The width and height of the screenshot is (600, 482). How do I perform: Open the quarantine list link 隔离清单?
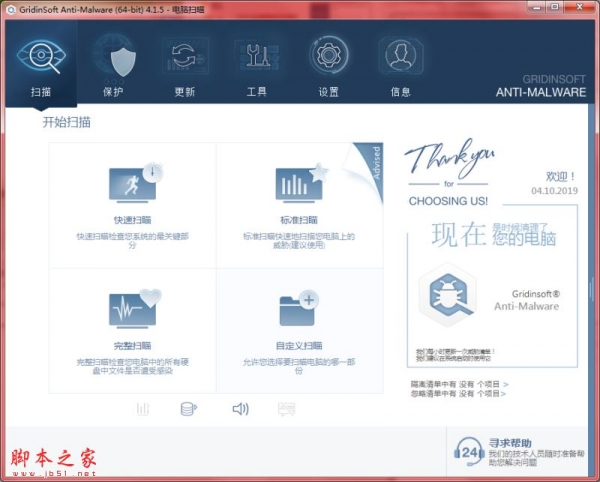pos(460,384)
